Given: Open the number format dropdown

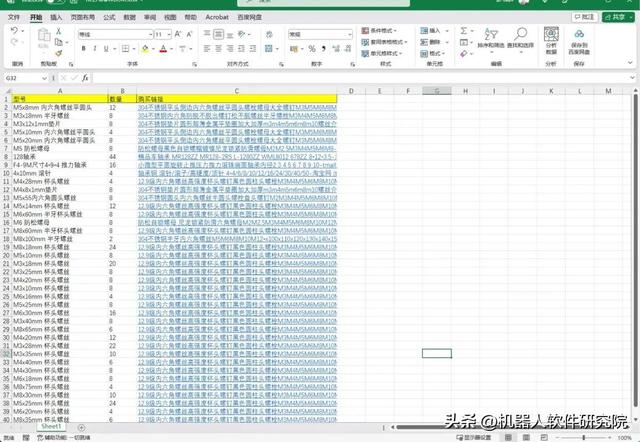Looking at the screenshot, I should click(x=350, y=34).
